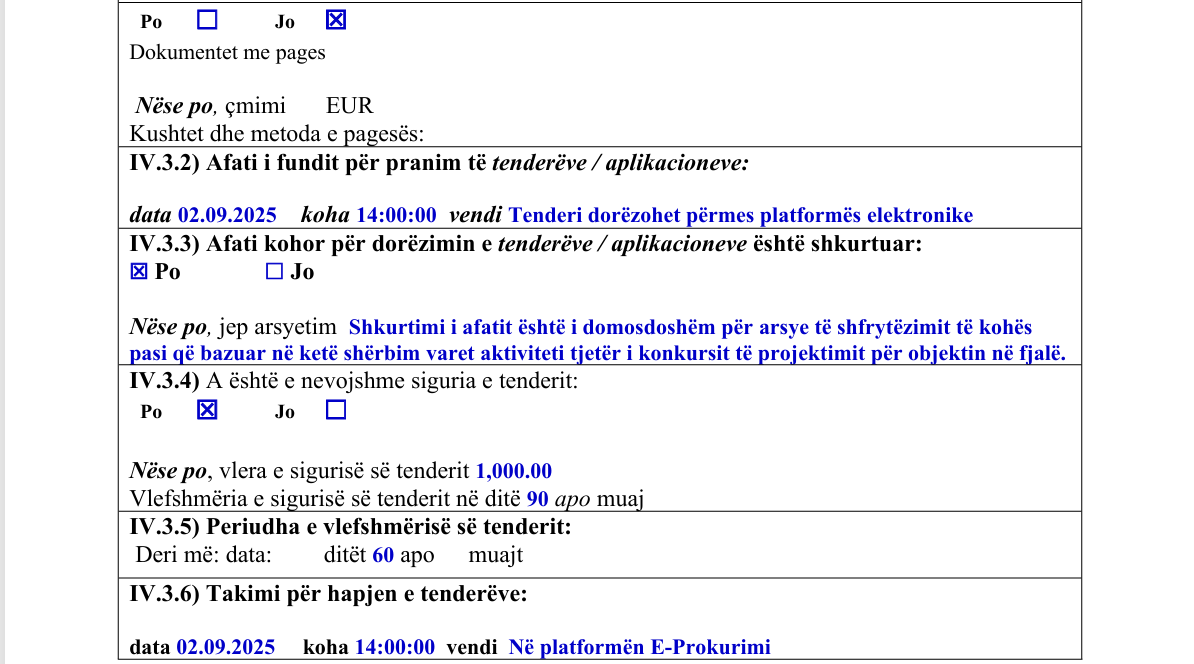1194x664 pixels.
Task: Click heading 'IV.3.6) Takimi për hapjen e tenderëve'
Action: tap(328, 594)
